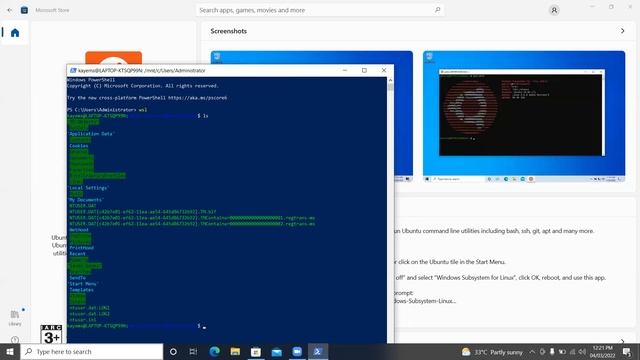Click the taskbar 'Type here to search' box
Image resolution: width=640 pixels, height=360 pixels.
92,351
